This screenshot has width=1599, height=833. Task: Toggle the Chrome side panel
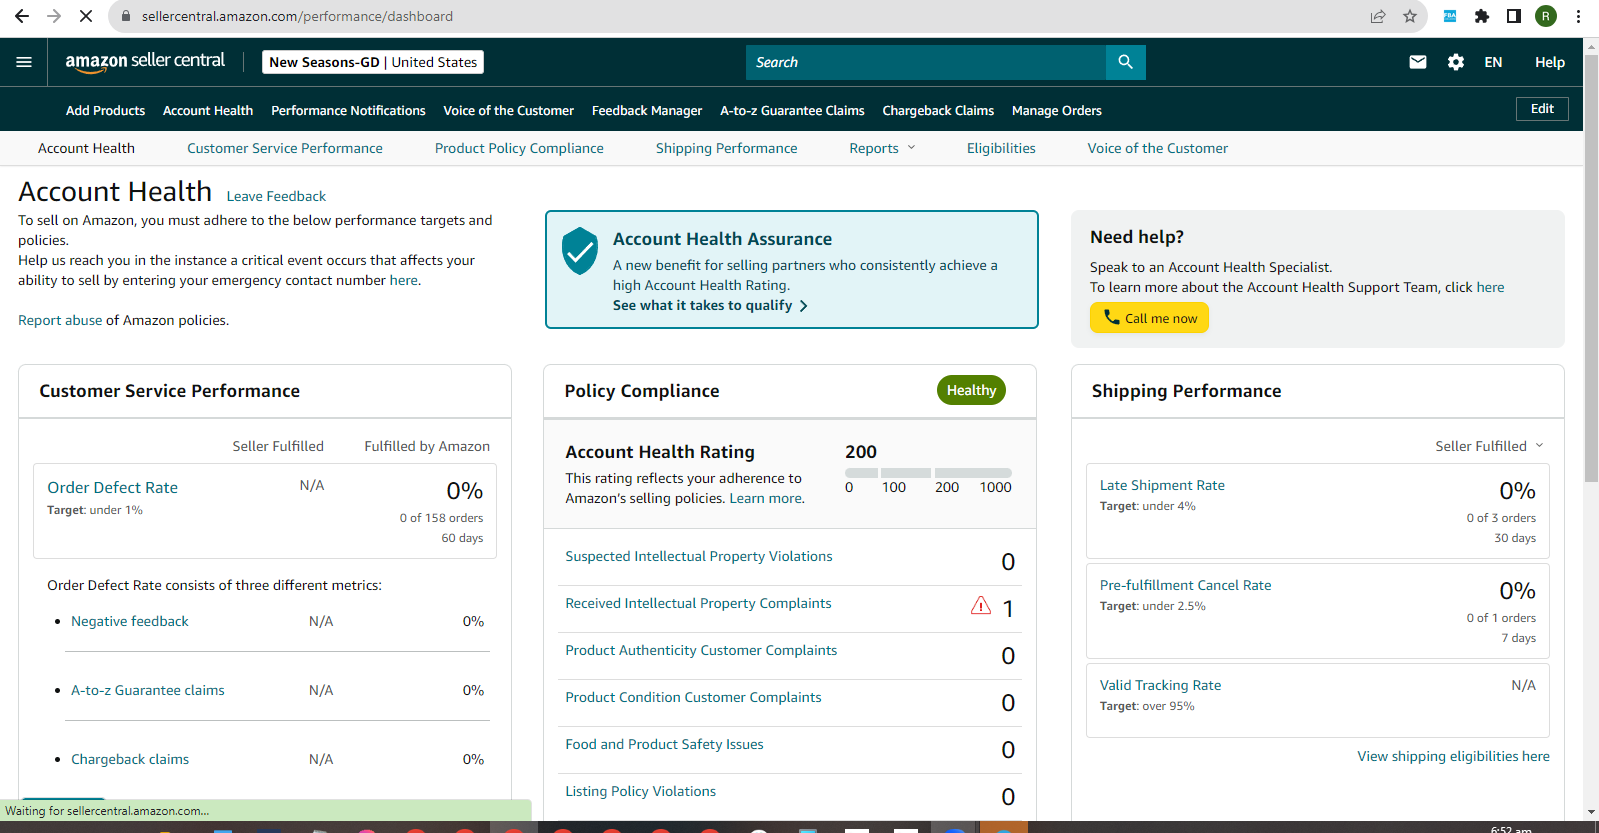[x=1514, y=16]
